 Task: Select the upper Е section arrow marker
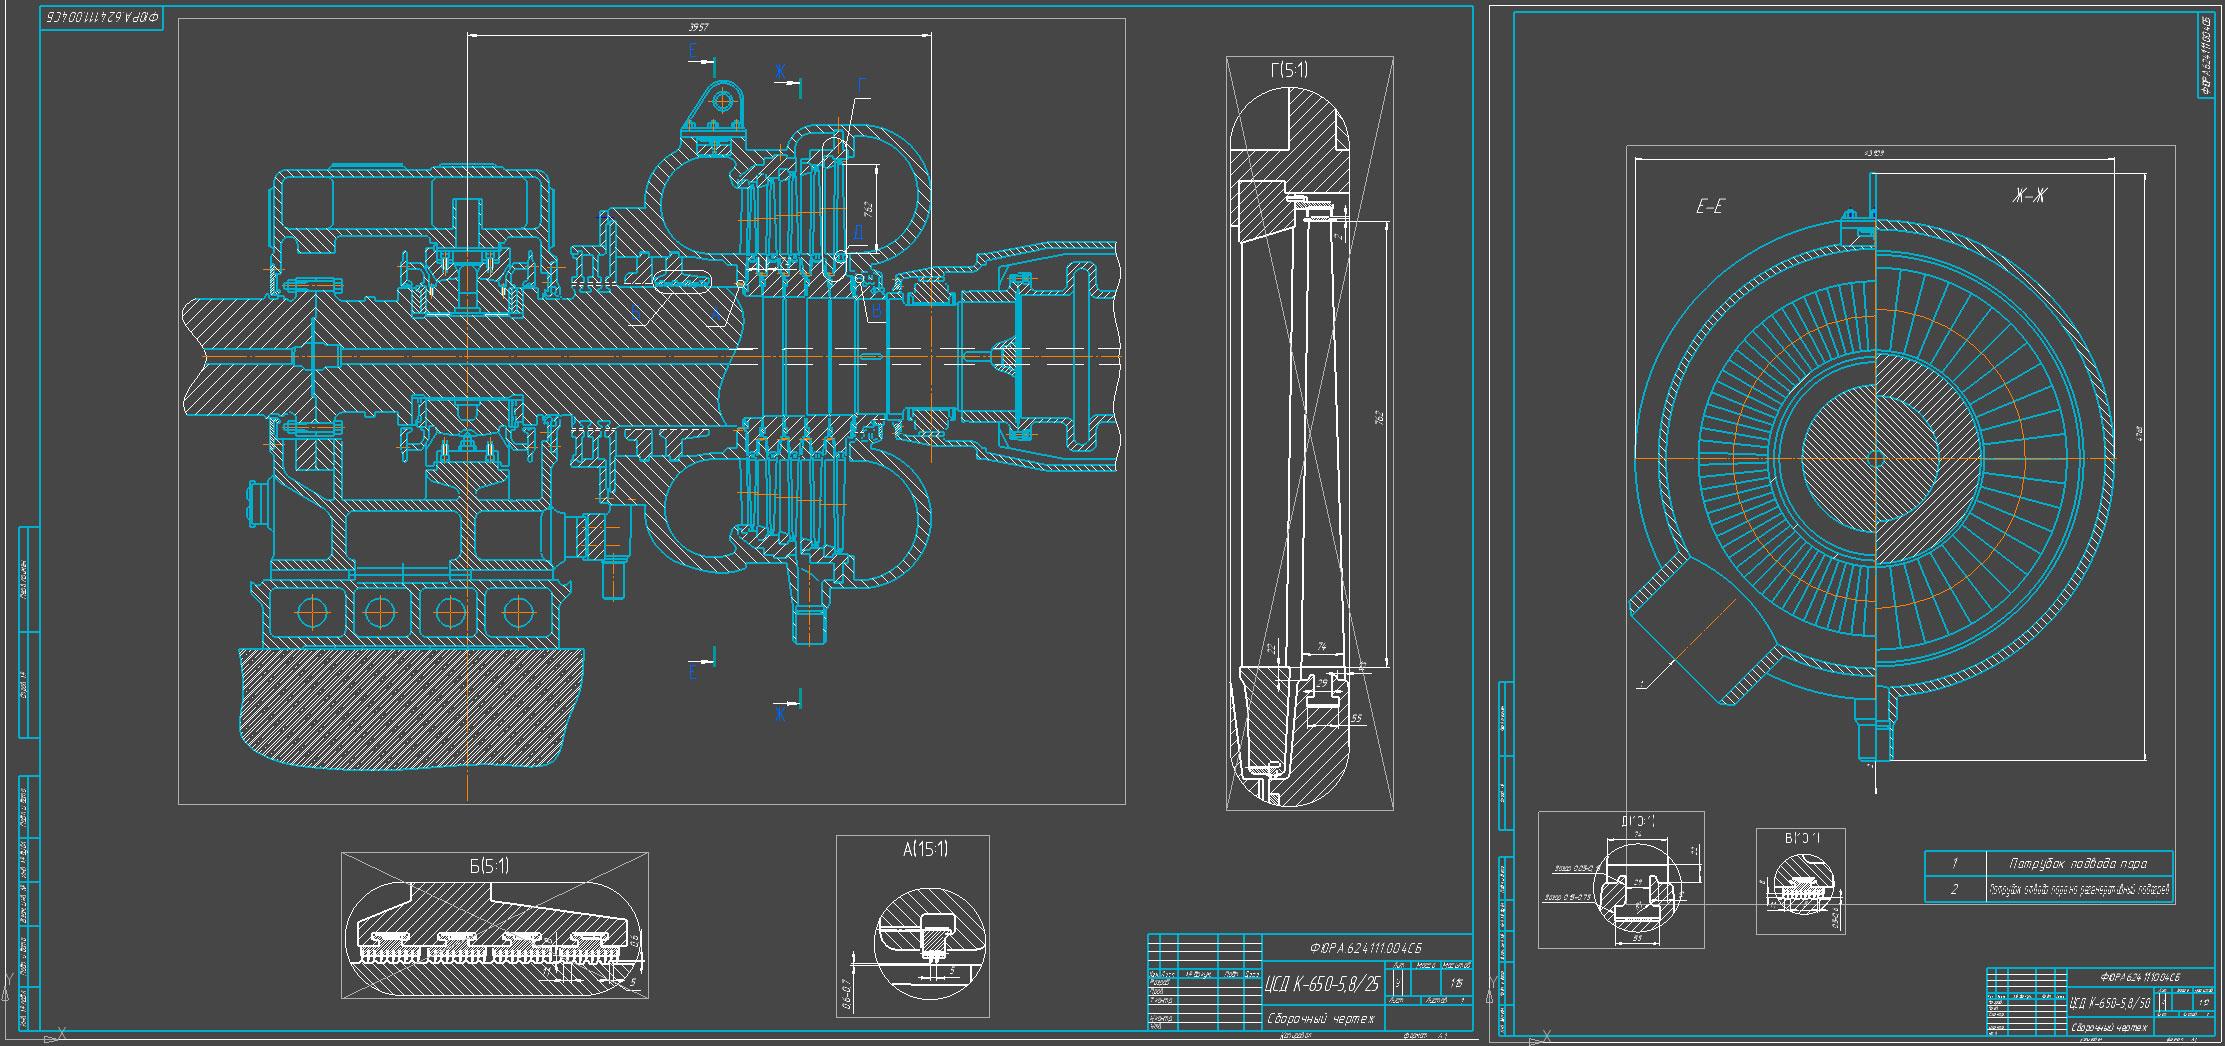693,50
